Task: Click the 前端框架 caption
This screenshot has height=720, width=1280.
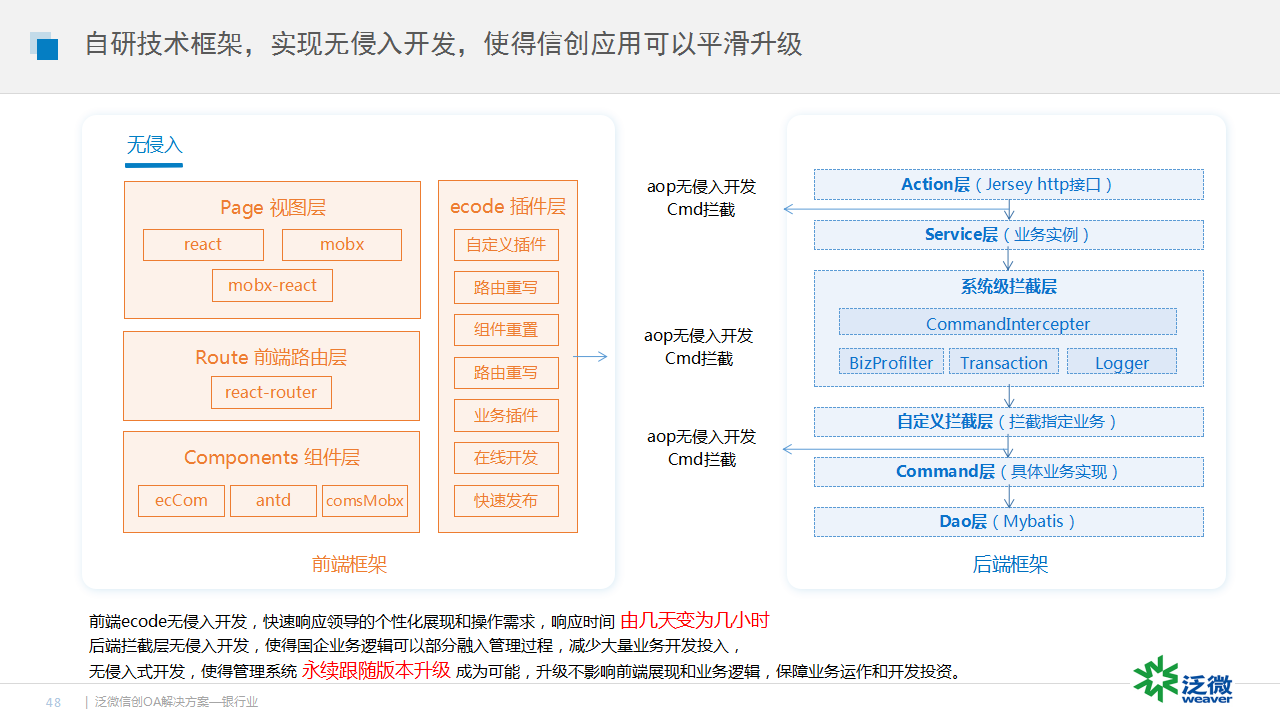Action: coord(349,565)
